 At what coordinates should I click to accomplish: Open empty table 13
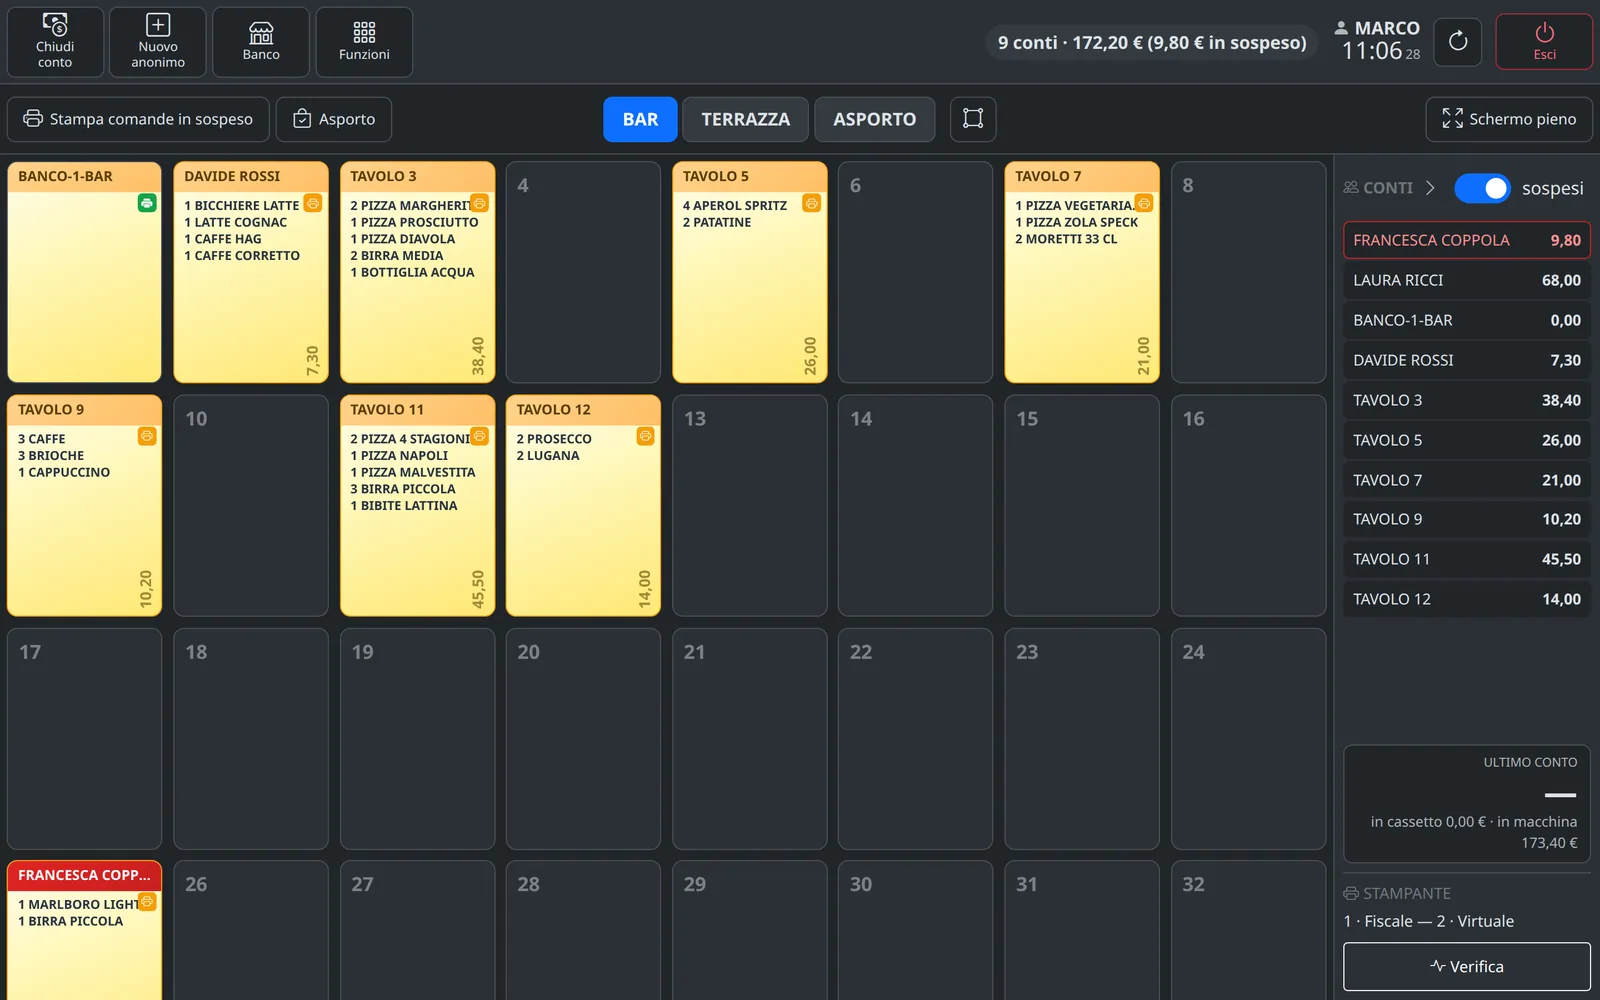pos(750,505)
